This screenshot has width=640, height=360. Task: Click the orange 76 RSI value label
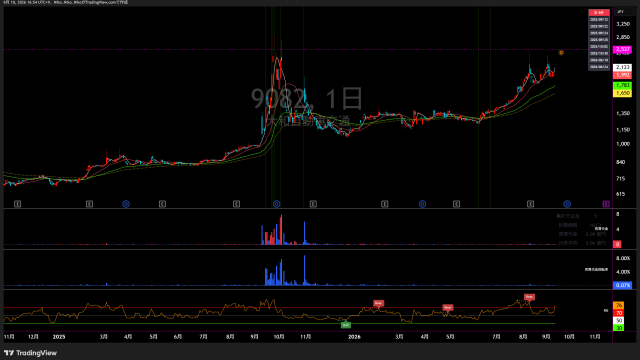point(619,306)
